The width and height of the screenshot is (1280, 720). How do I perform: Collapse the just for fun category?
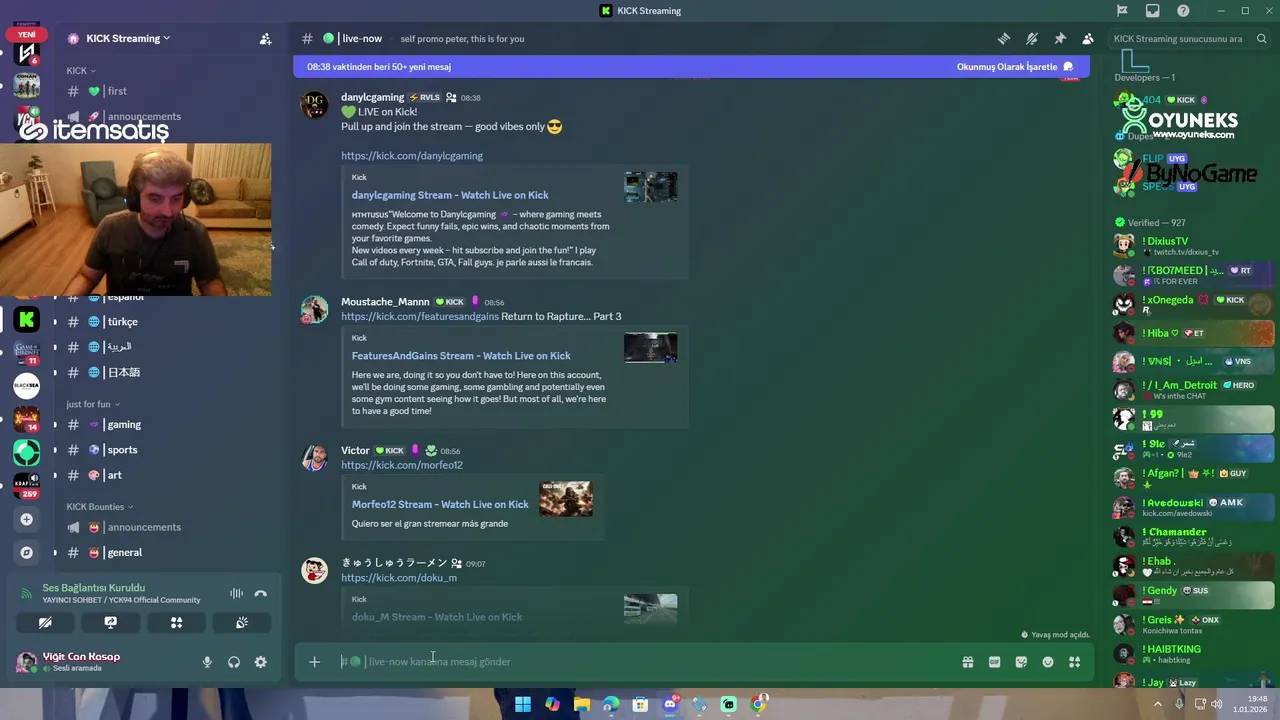(93, 404)
